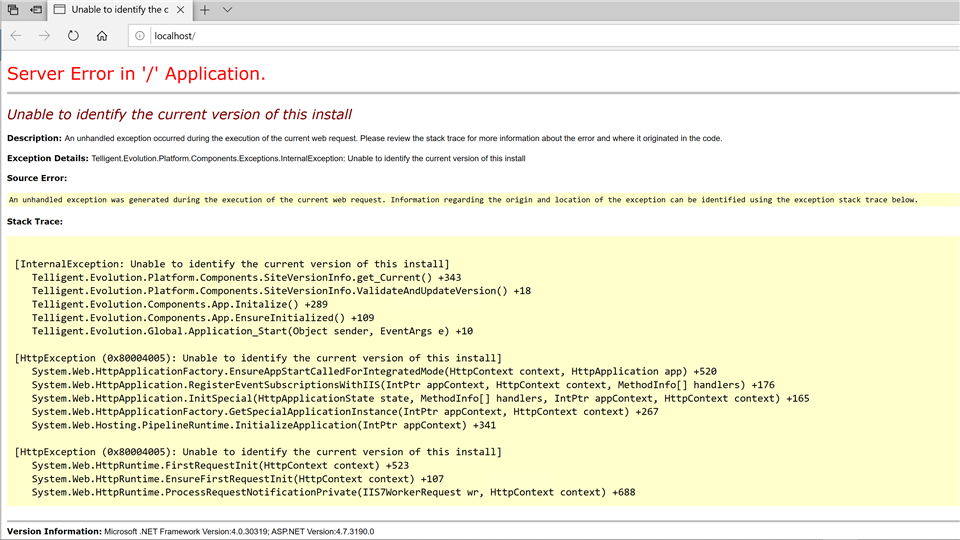
Task: Click italic 'Unable to identify the current version' heading
Action: (179, 114)
